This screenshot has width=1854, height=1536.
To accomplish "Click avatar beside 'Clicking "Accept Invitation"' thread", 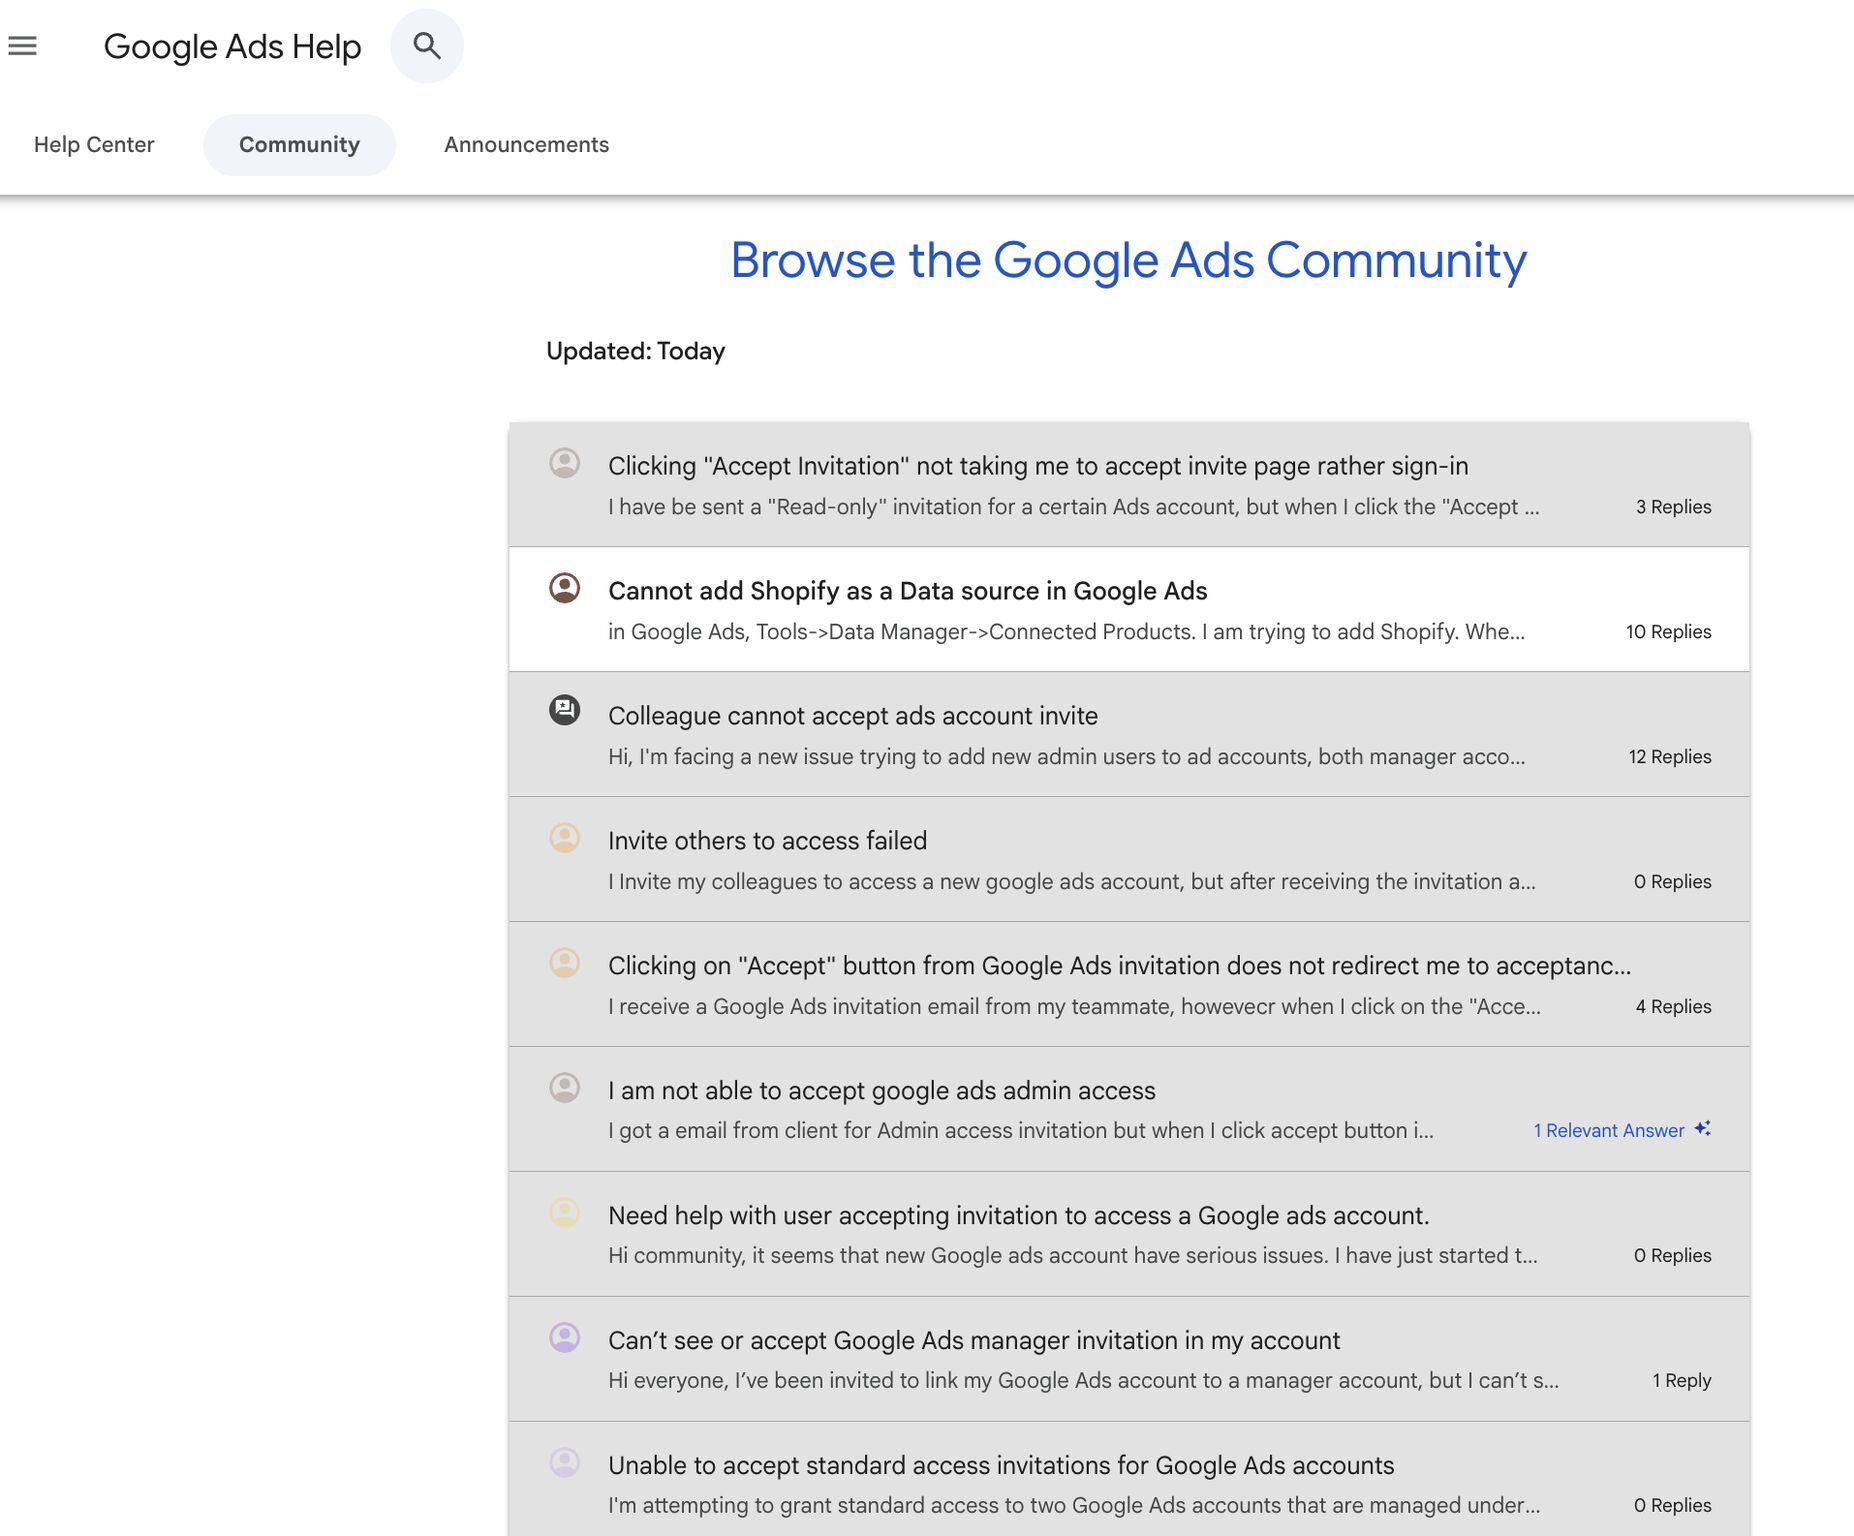I will (565, 463).
